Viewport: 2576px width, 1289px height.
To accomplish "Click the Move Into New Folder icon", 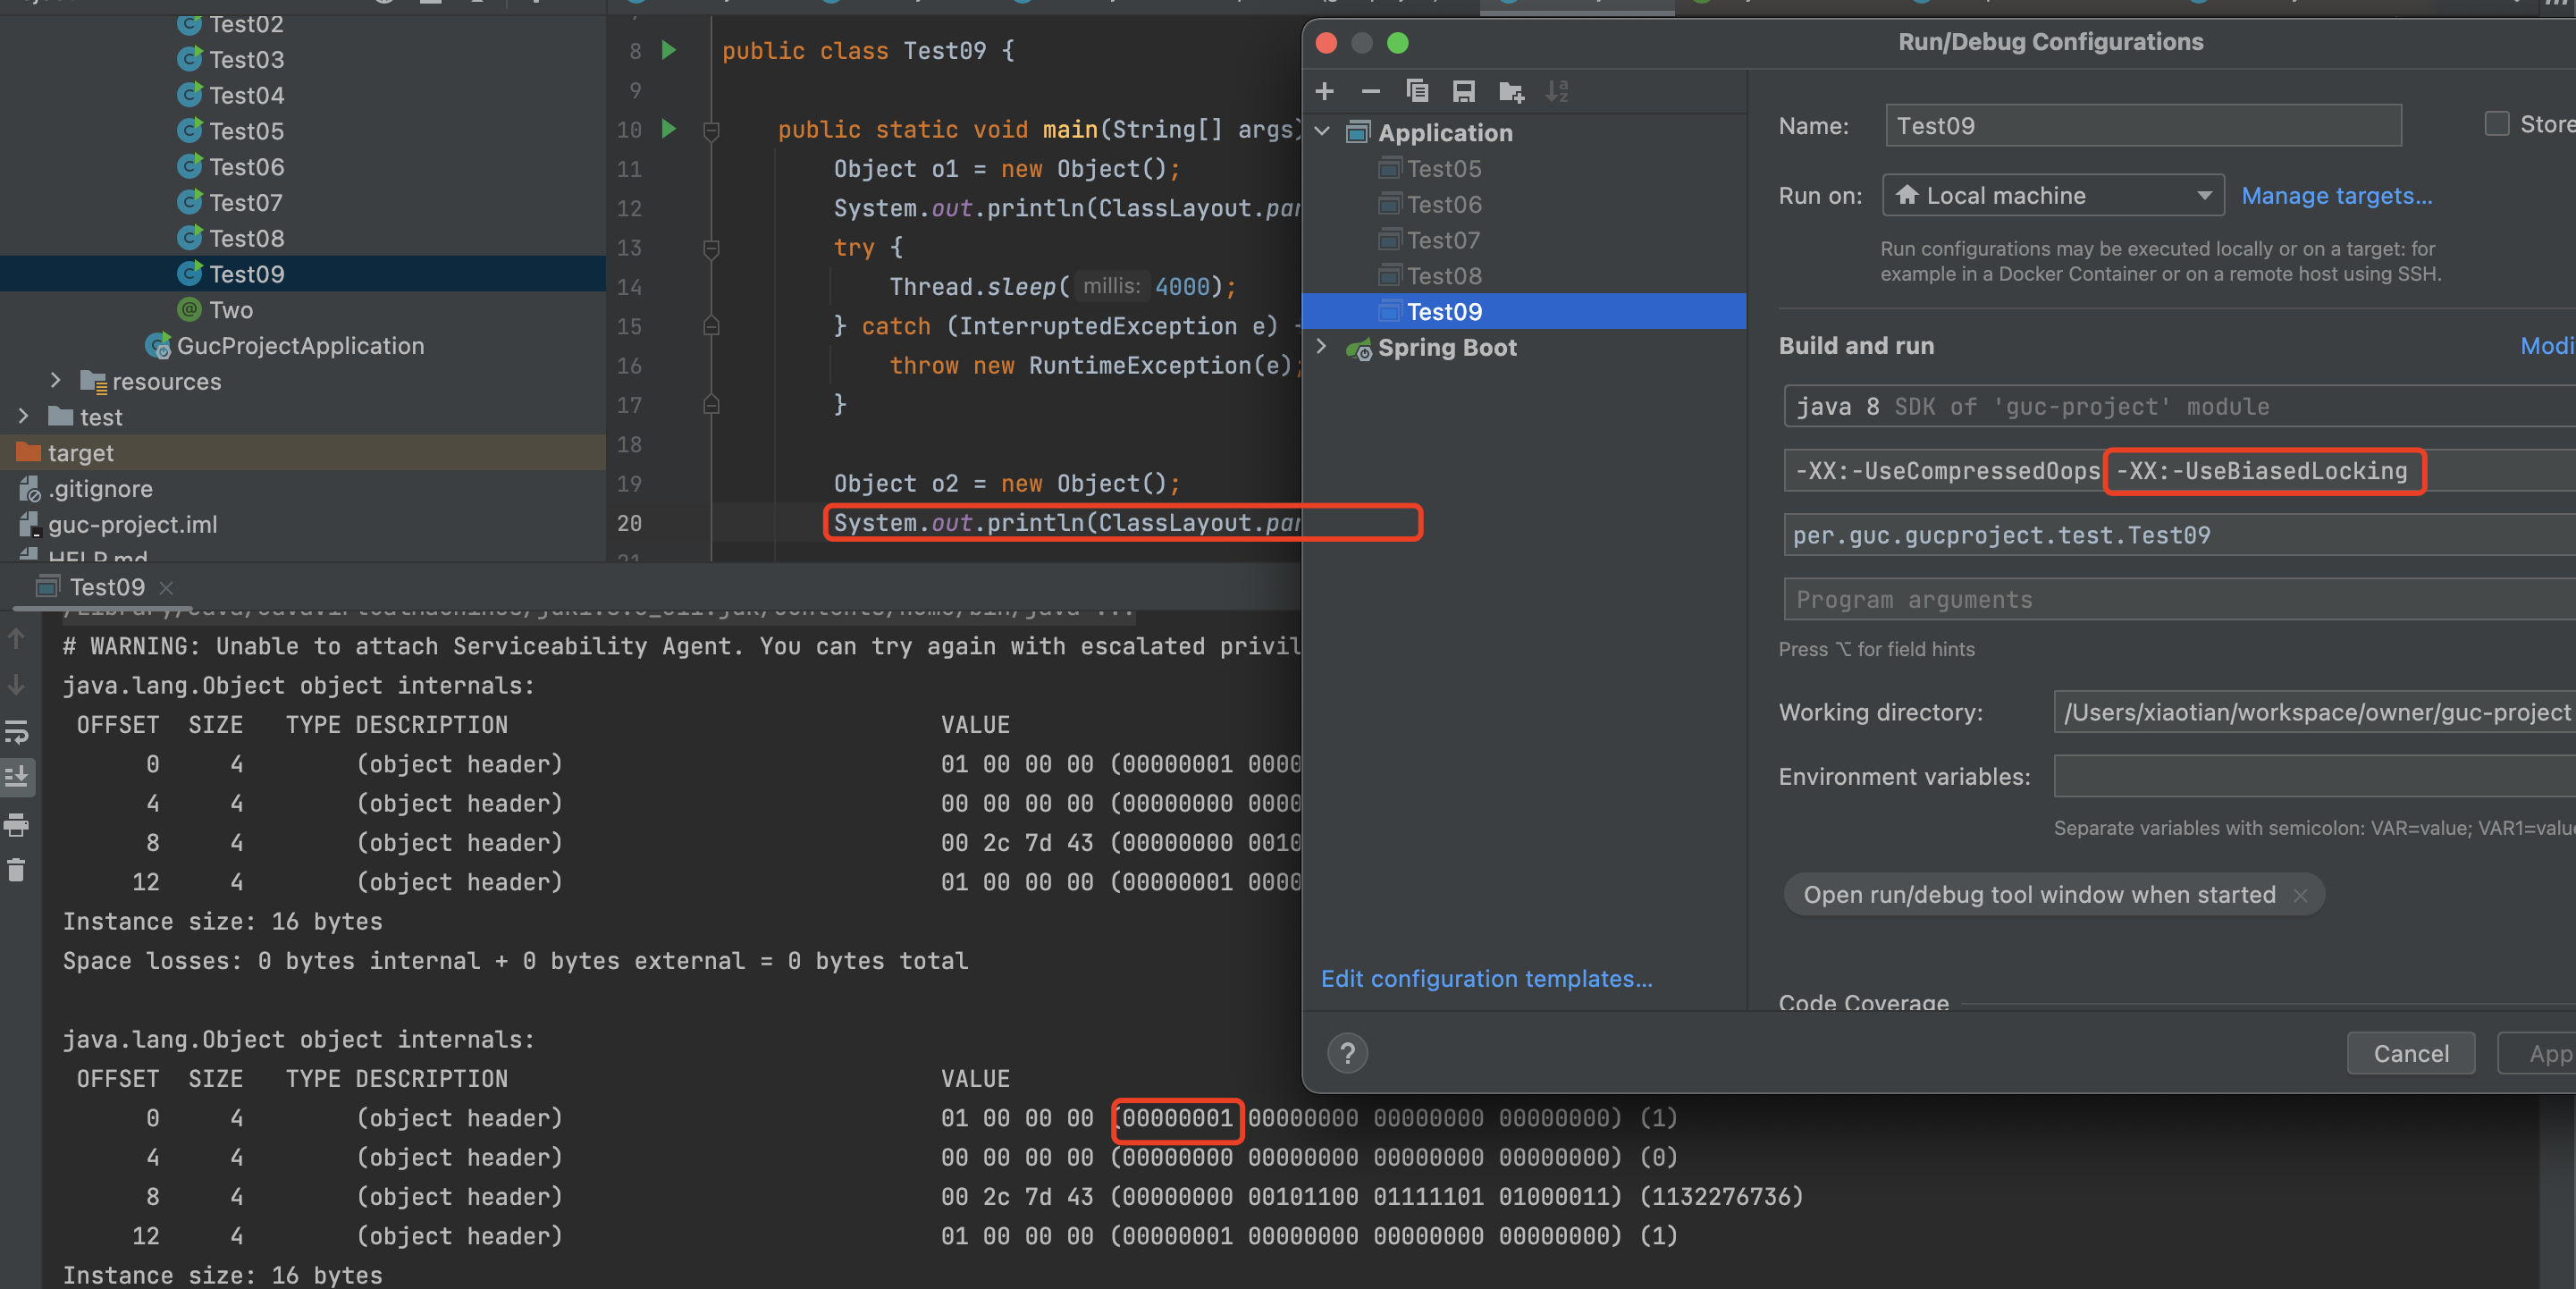I will coord(1511,93).
